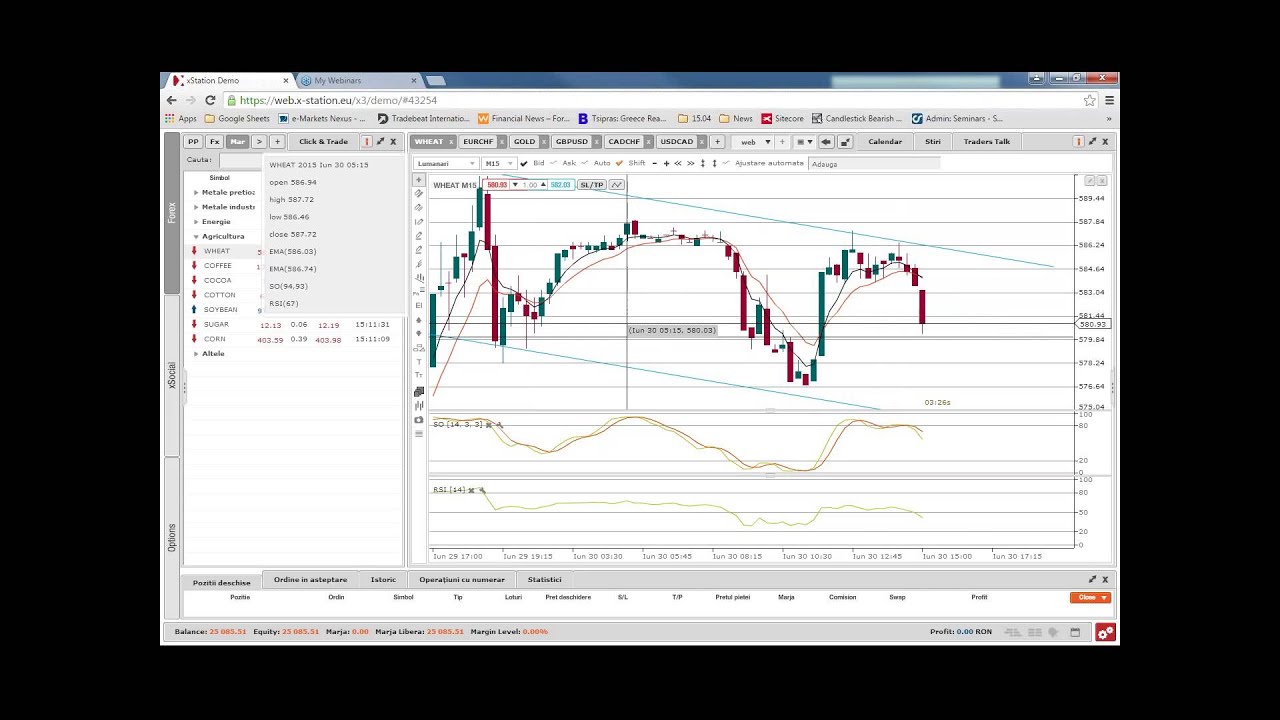Zoom out chart with minus button
This screenshot has height=720, width=1280.
point(654,163)
